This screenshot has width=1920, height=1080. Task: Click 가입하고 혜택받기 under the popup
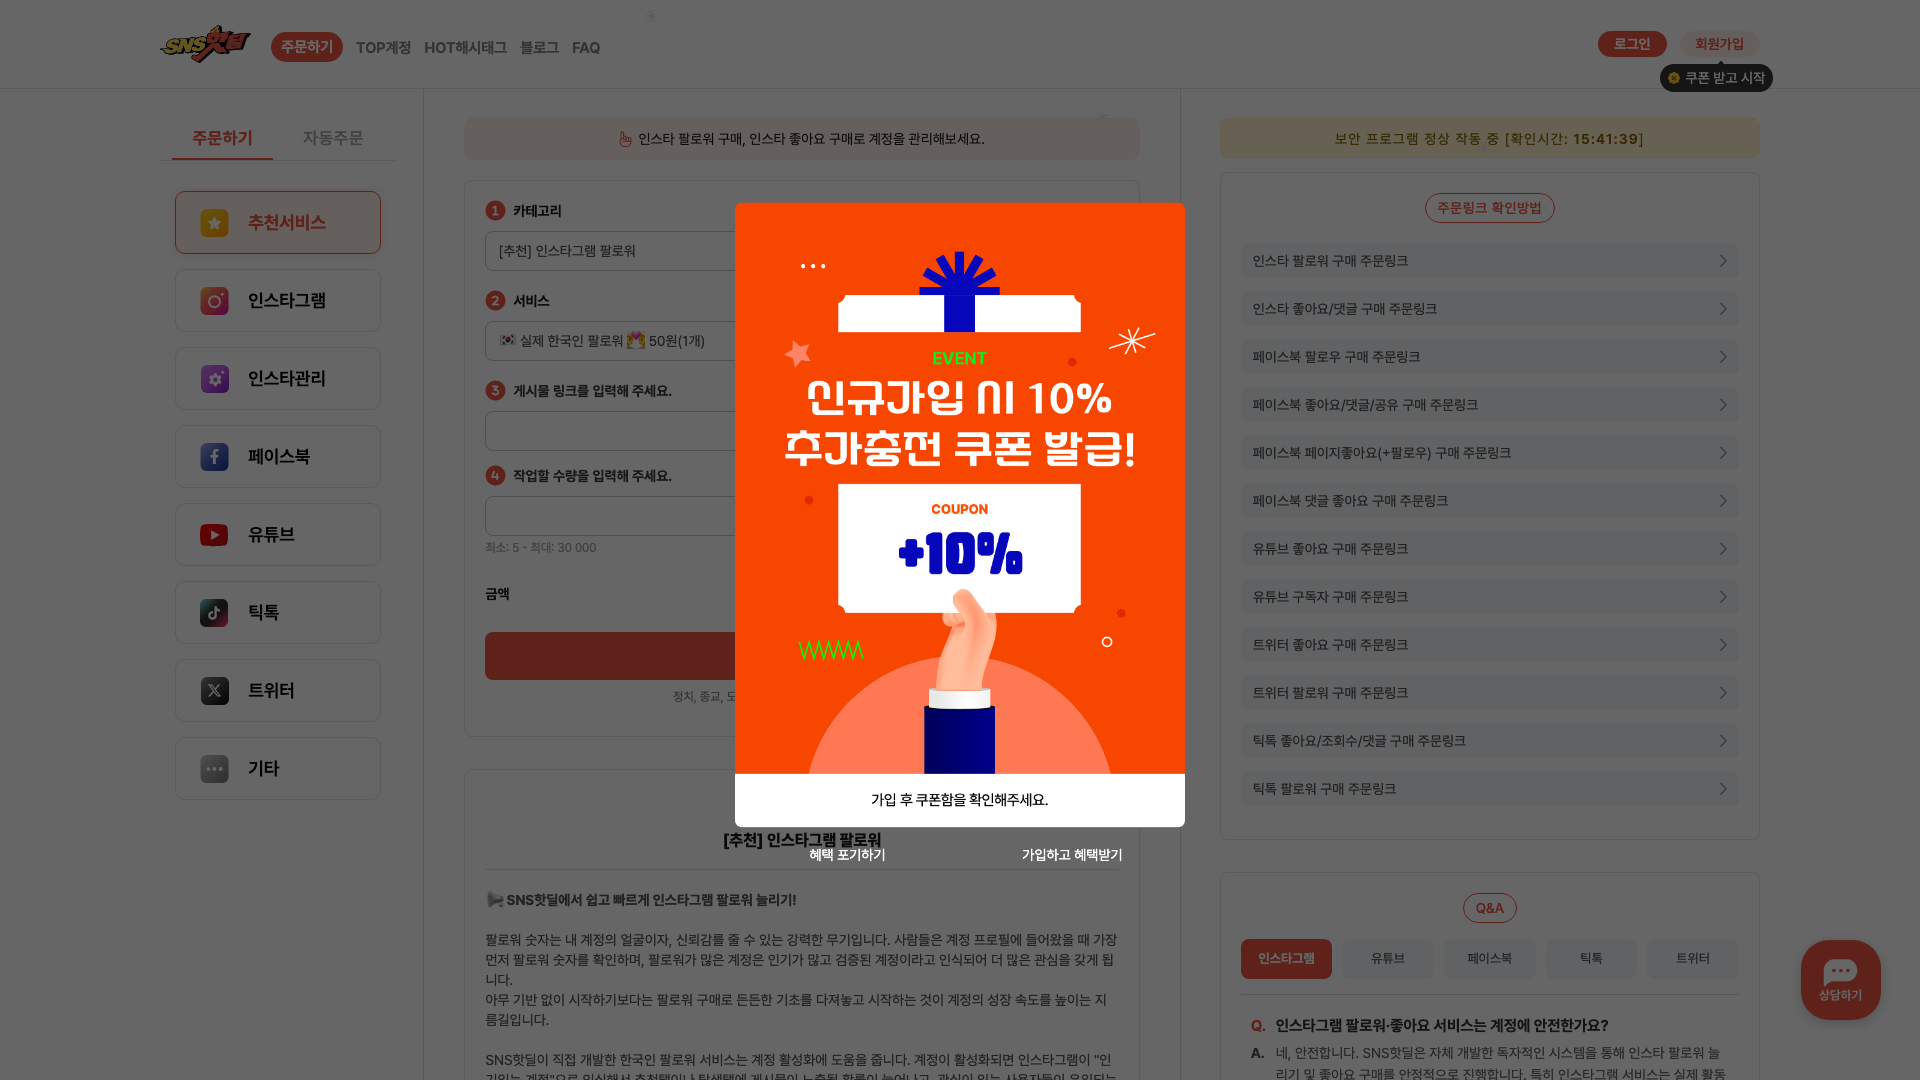tap(1072, 855)
